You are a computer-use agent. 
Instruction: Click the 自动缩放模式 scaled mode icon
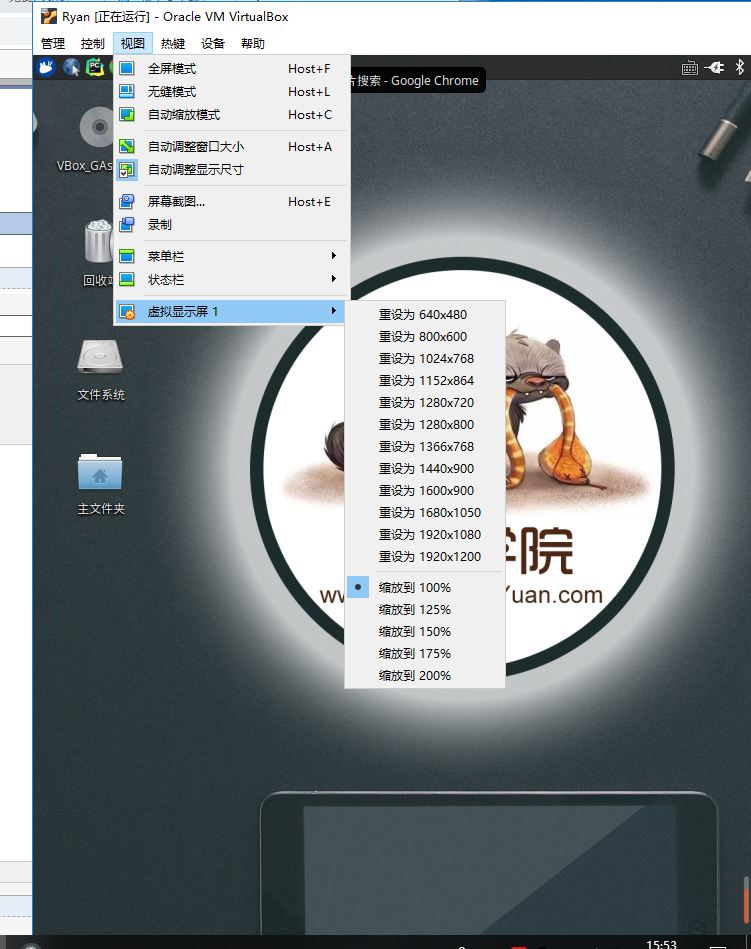(126, 114)
